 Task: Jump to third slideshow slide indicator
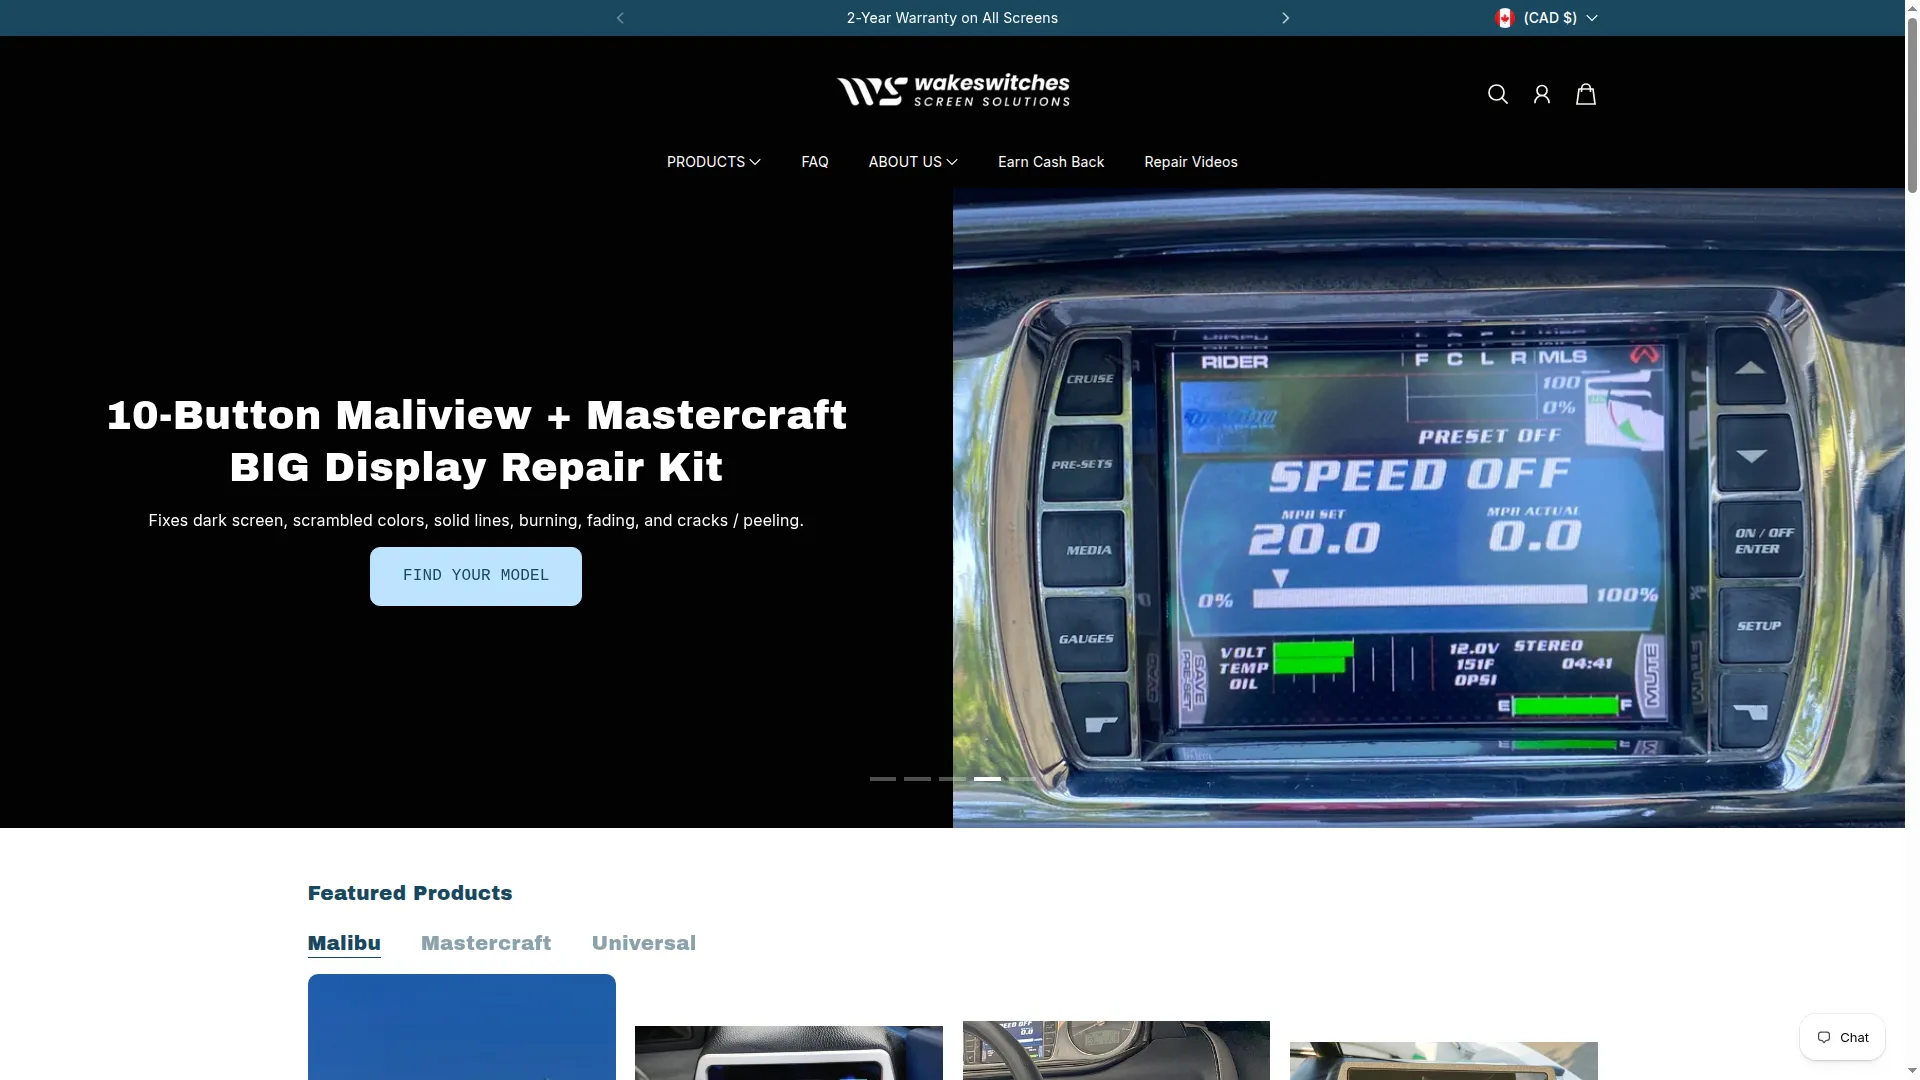pos(951,779)
